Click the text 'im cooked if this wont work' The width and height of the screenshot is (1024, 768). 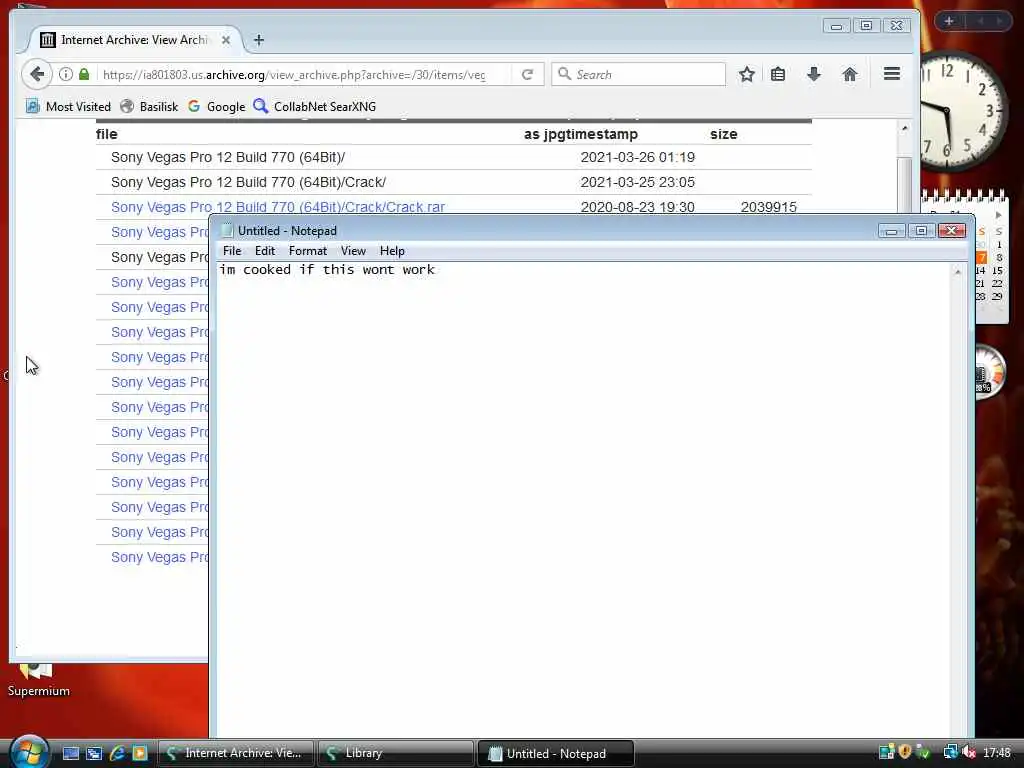pyautogui.click(x=327, y=270)
